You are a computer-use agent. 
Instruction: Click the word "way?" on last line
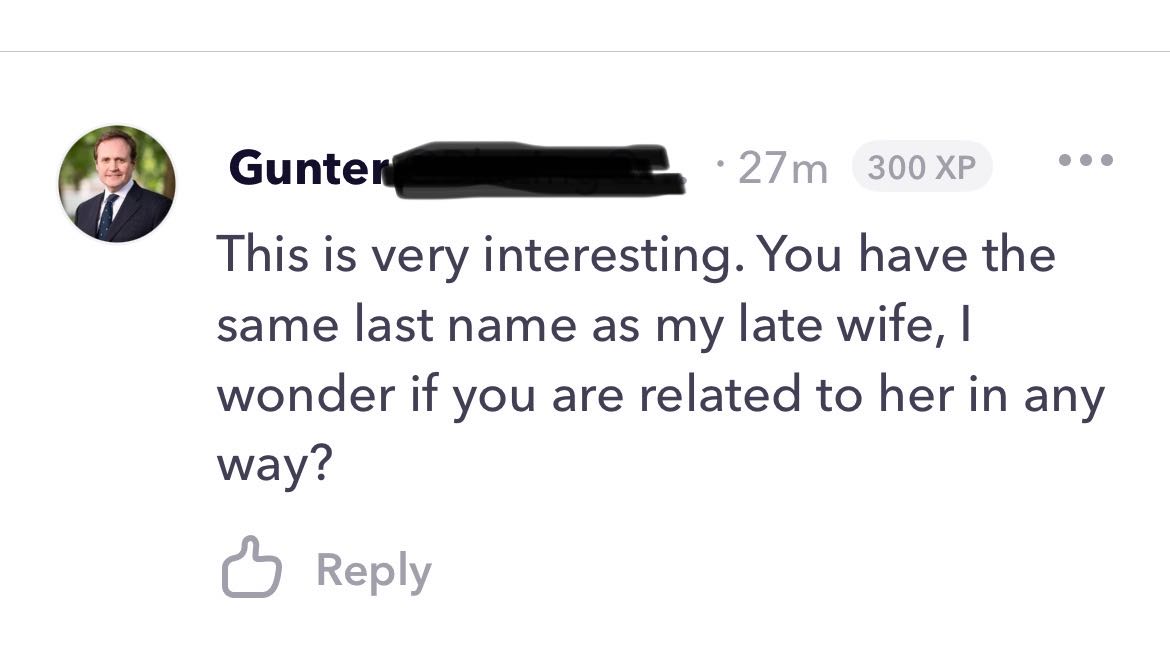pyautogui.click(x=273, y=465)
